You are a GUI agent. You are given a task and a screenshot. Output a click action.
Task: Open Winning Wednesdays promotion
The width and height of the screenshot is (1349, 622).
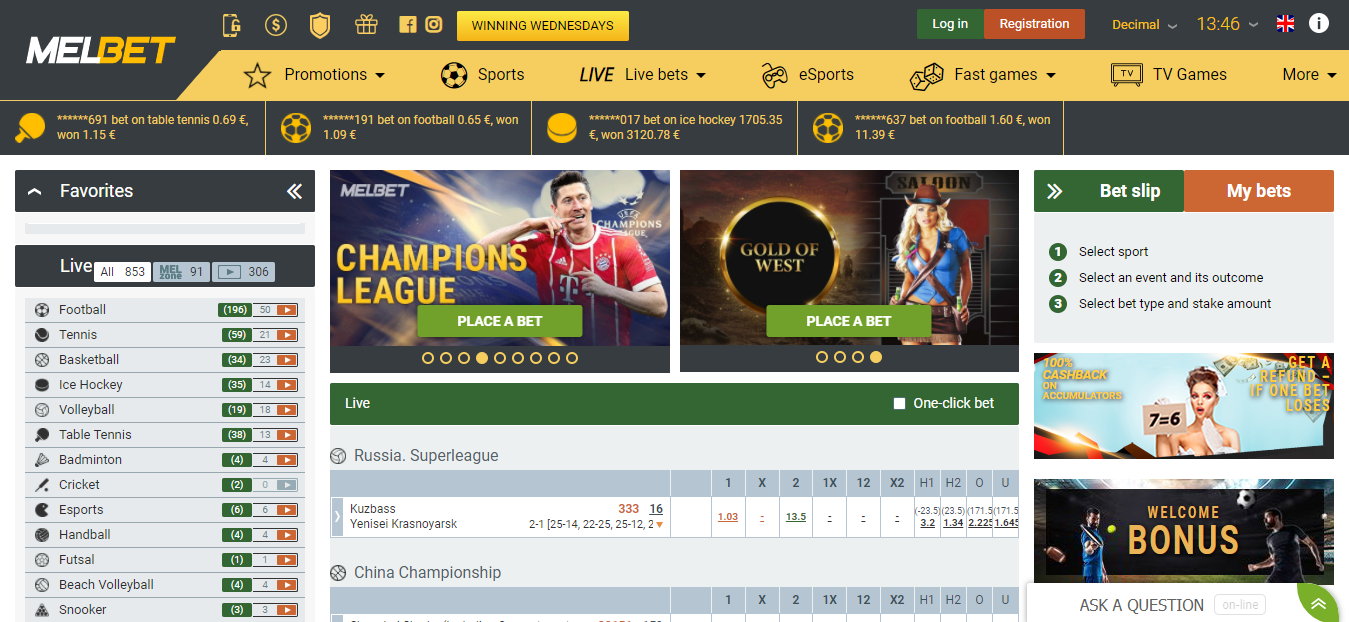543,26
